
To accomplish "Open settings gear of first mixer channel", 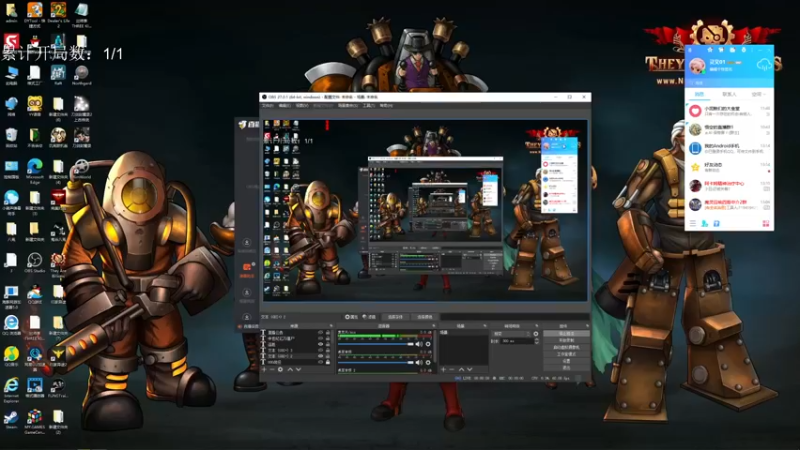I will click(x=428, y=344).
